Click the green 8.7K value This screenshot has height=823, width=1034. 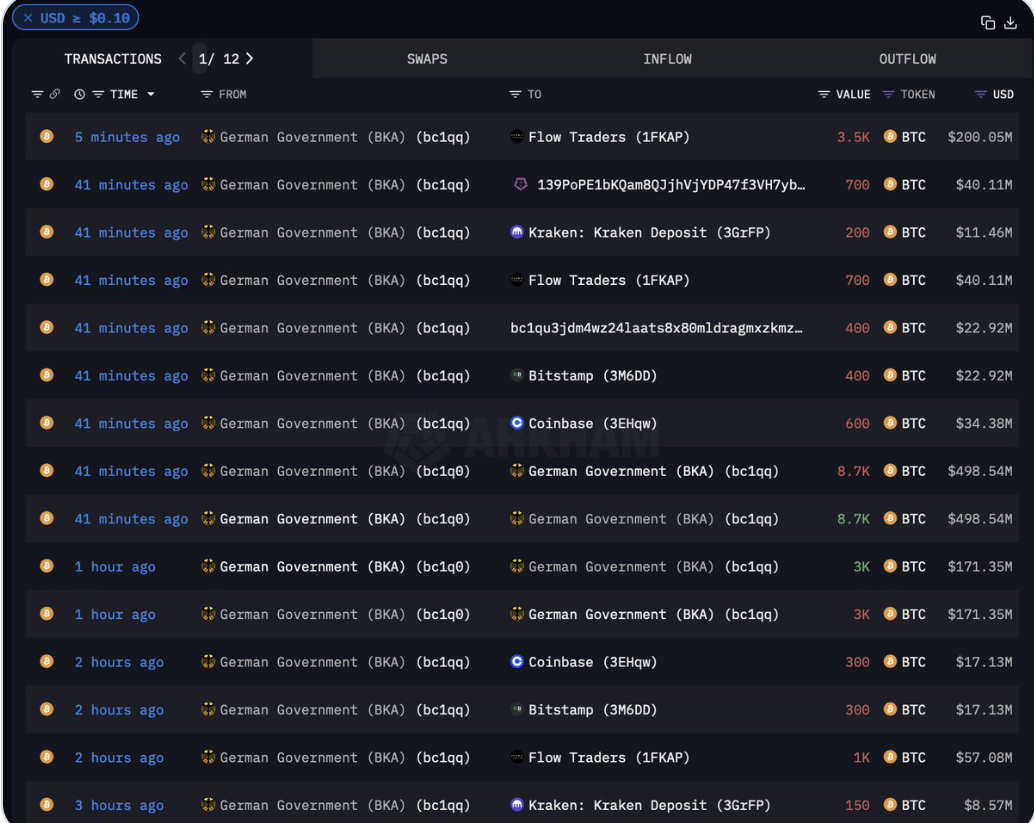pyautogui.click(x=853, y=519)
